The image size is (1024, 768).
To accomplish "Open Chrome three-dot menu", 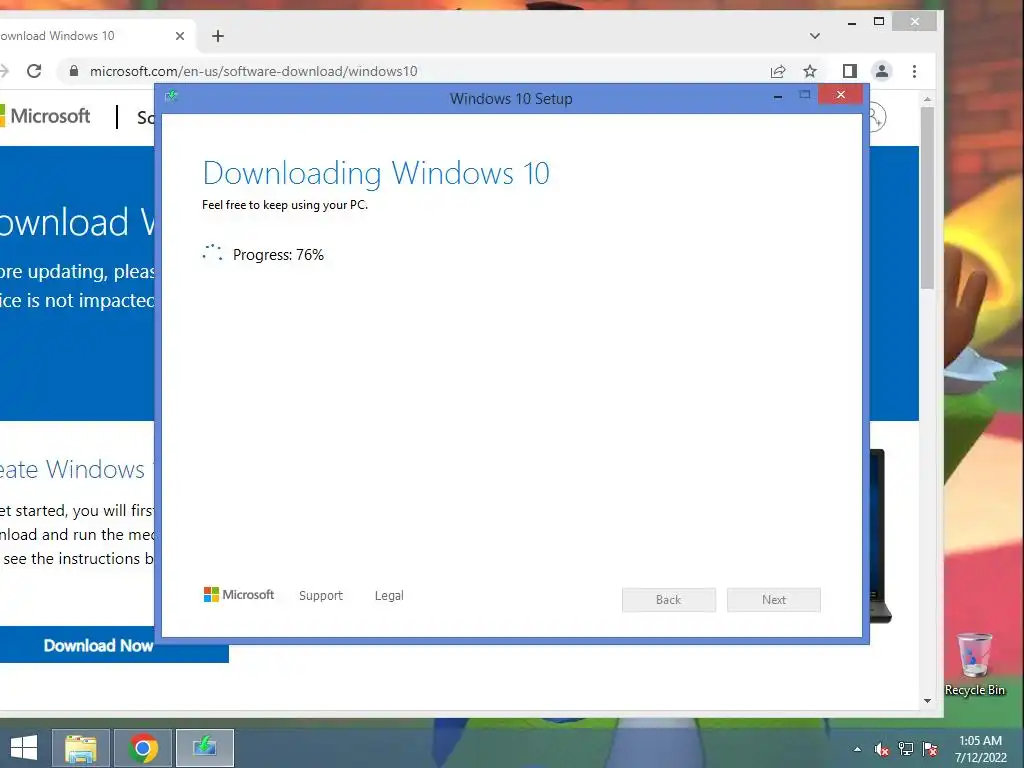I will pyautogui.click(x=914, y=71).
